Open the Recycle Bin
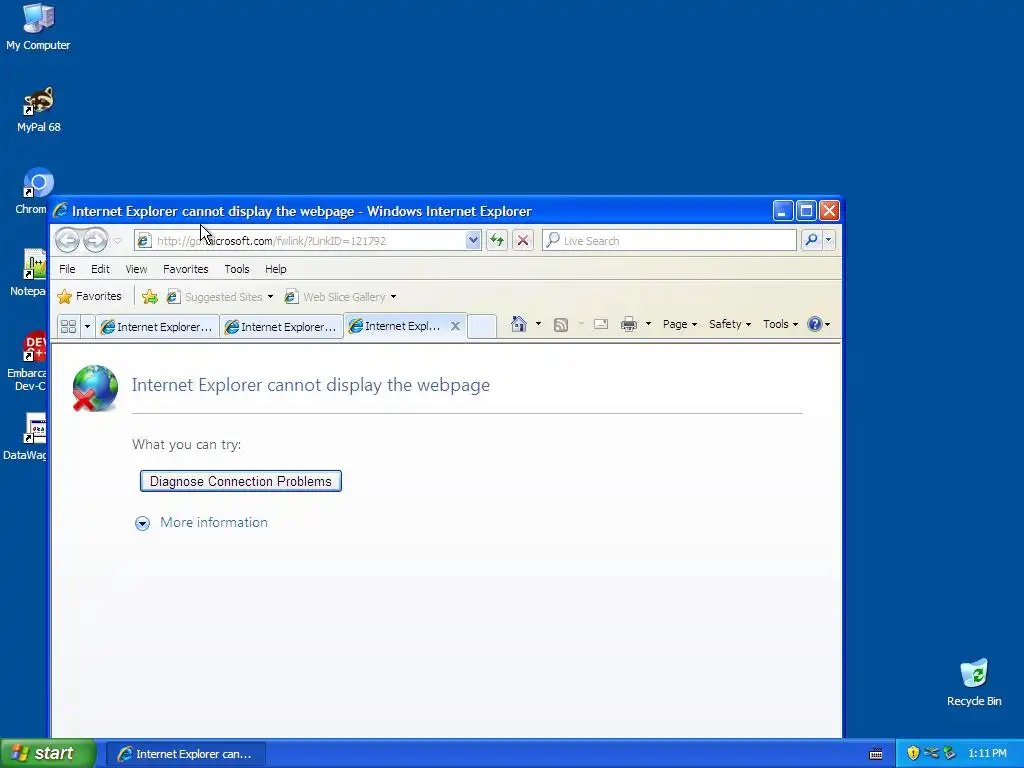The width and height of the screenshot is (1024, 768). (x=974, y=682)
